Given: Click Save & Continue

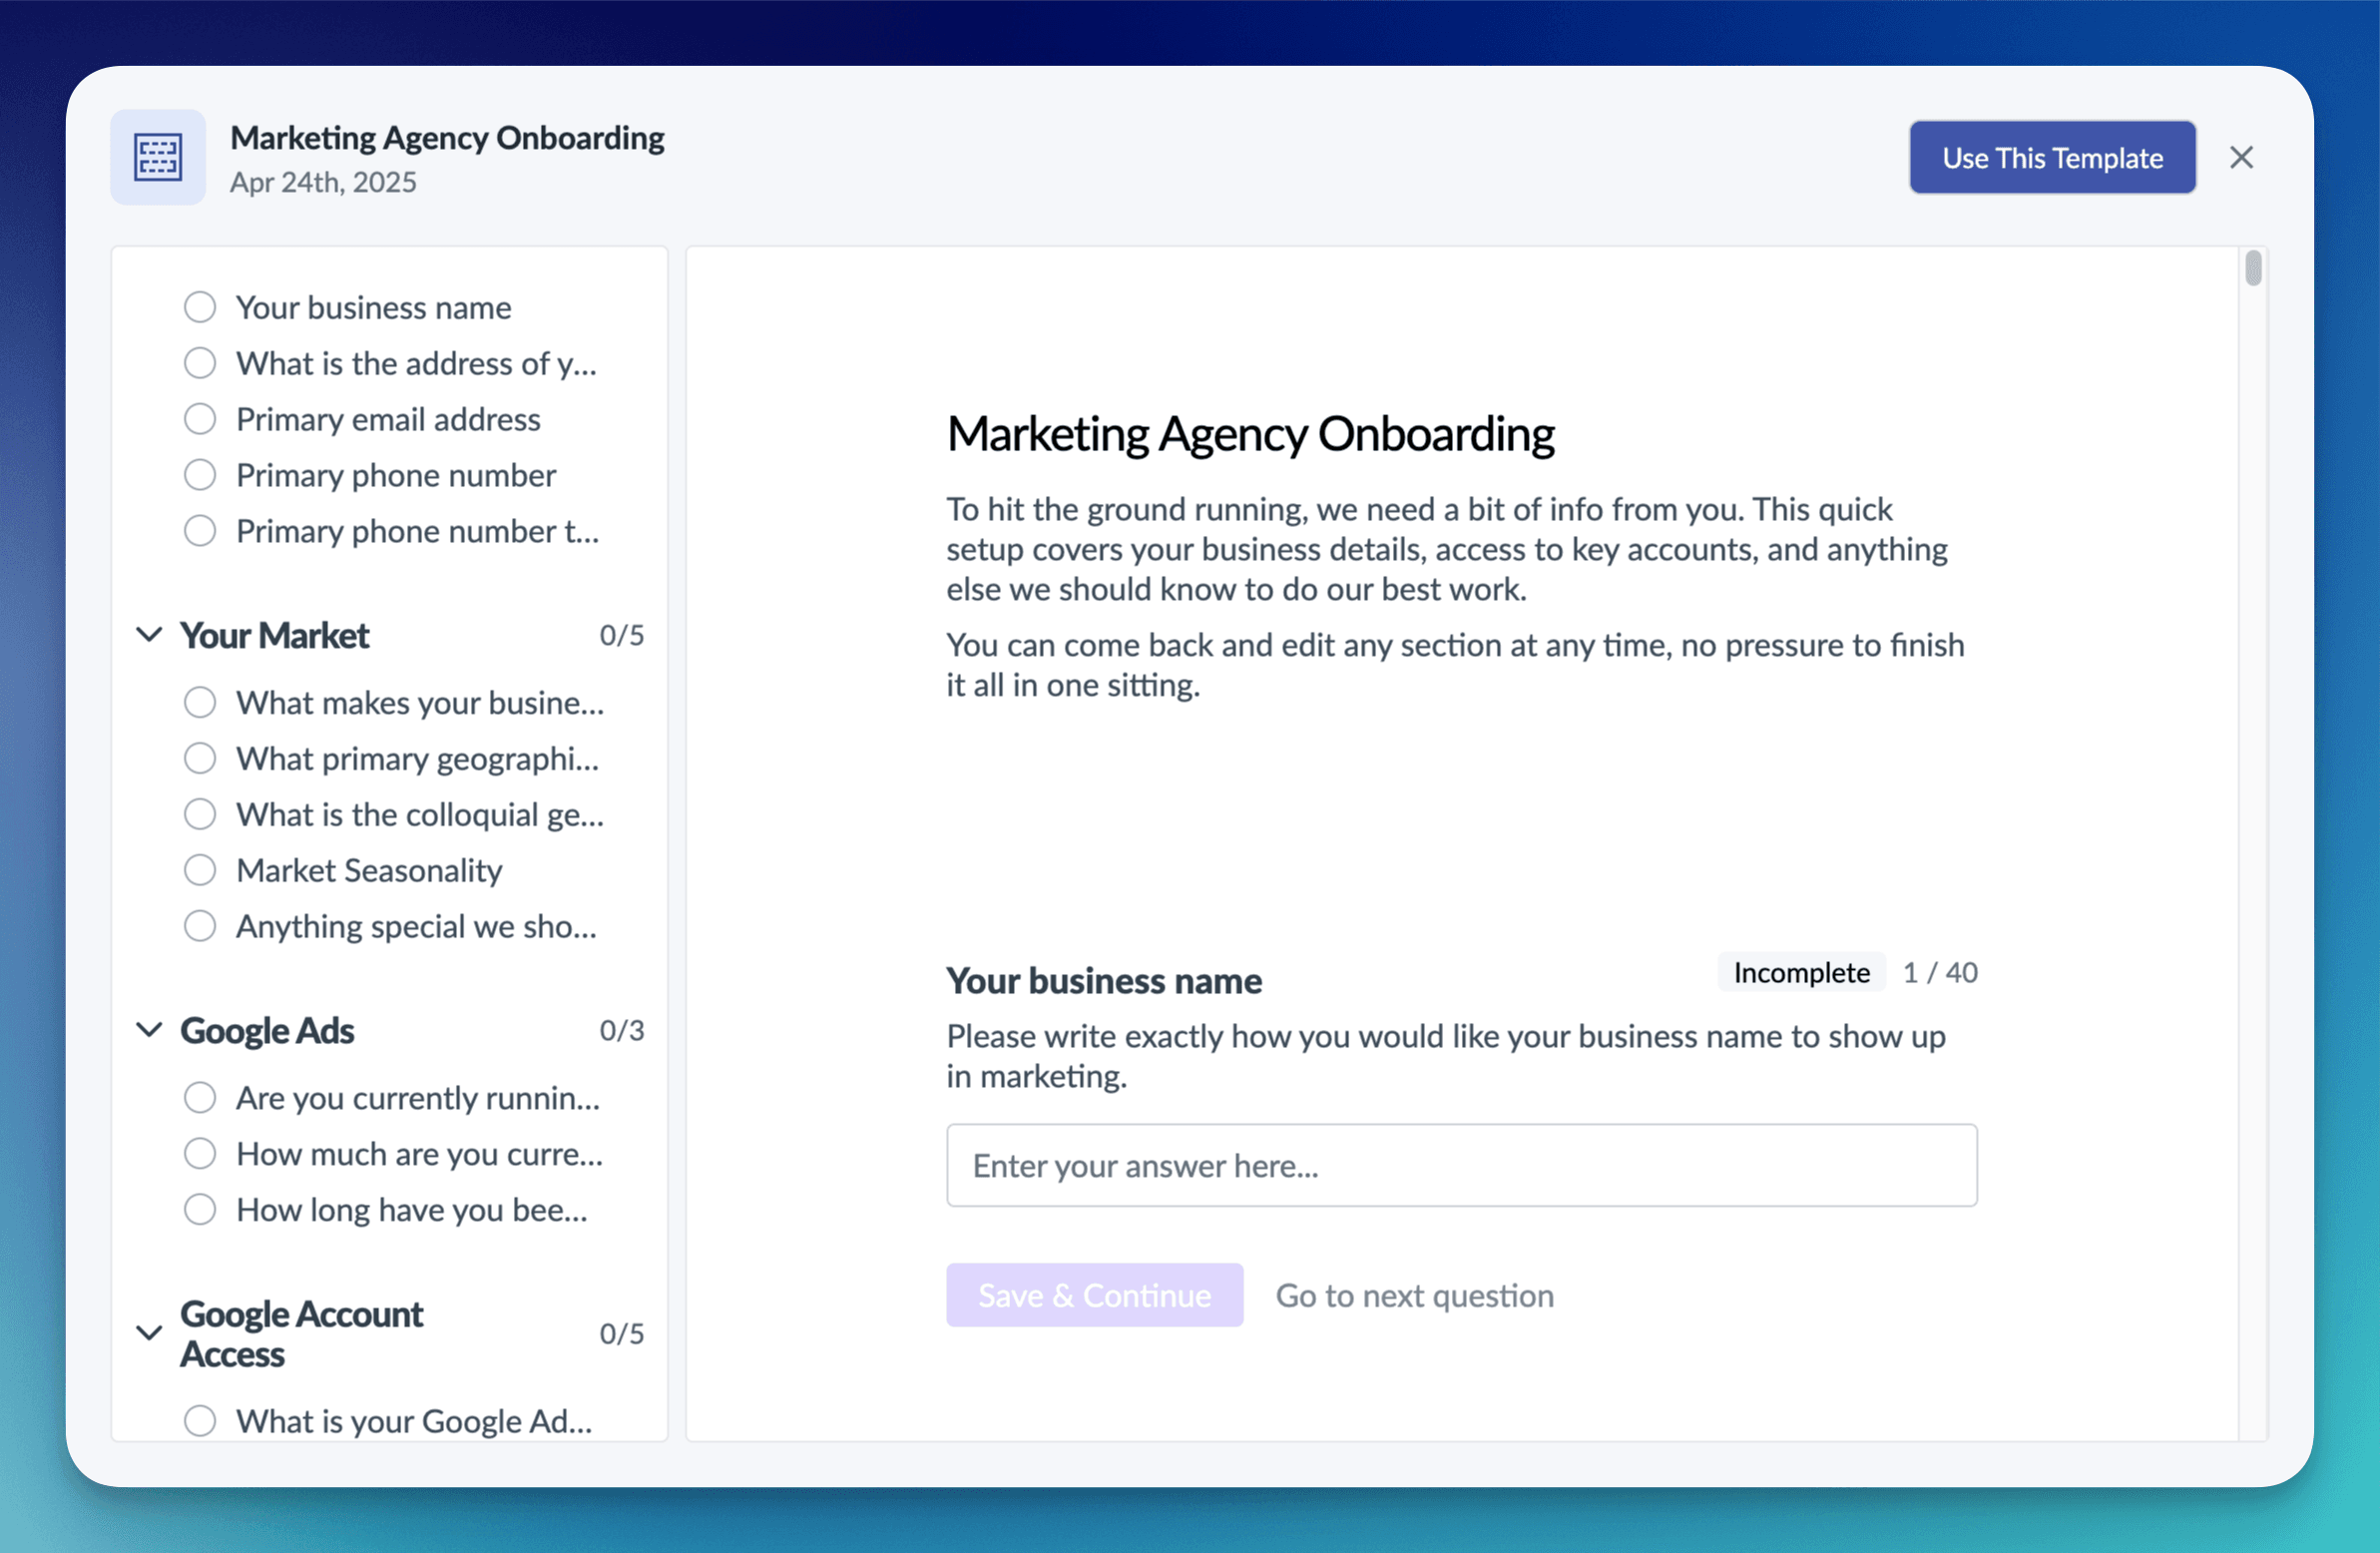Looking at the screenshot, I should (1094, 1295).
